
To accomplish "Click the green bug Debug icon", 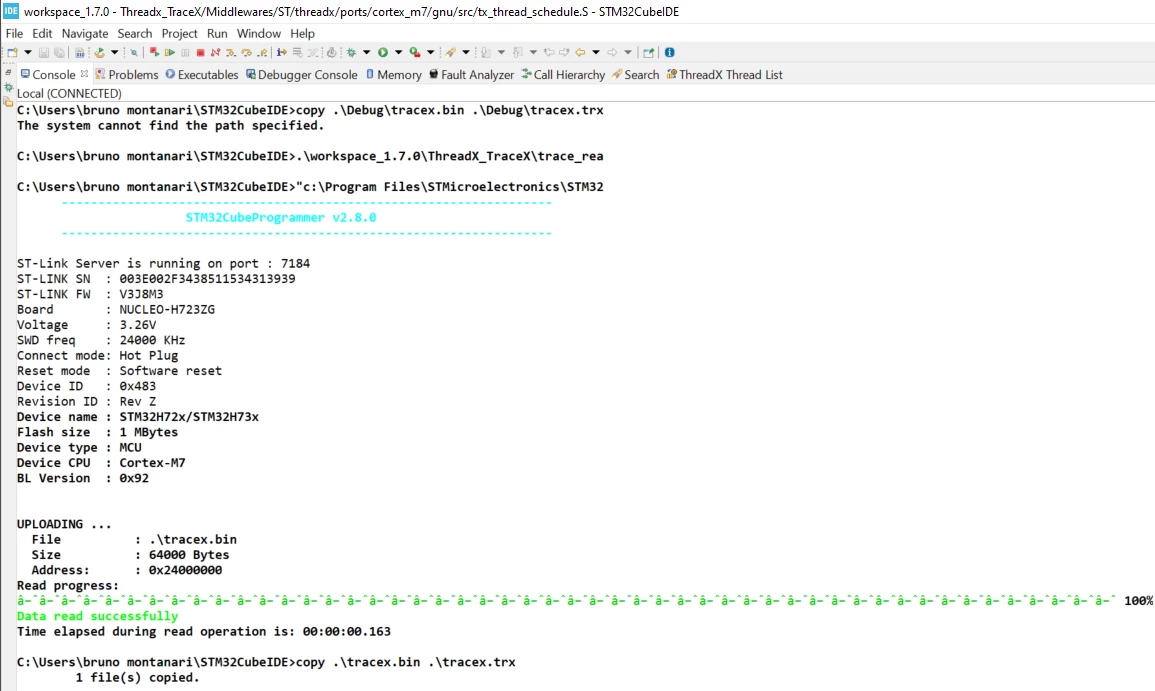I will point(351,52).
